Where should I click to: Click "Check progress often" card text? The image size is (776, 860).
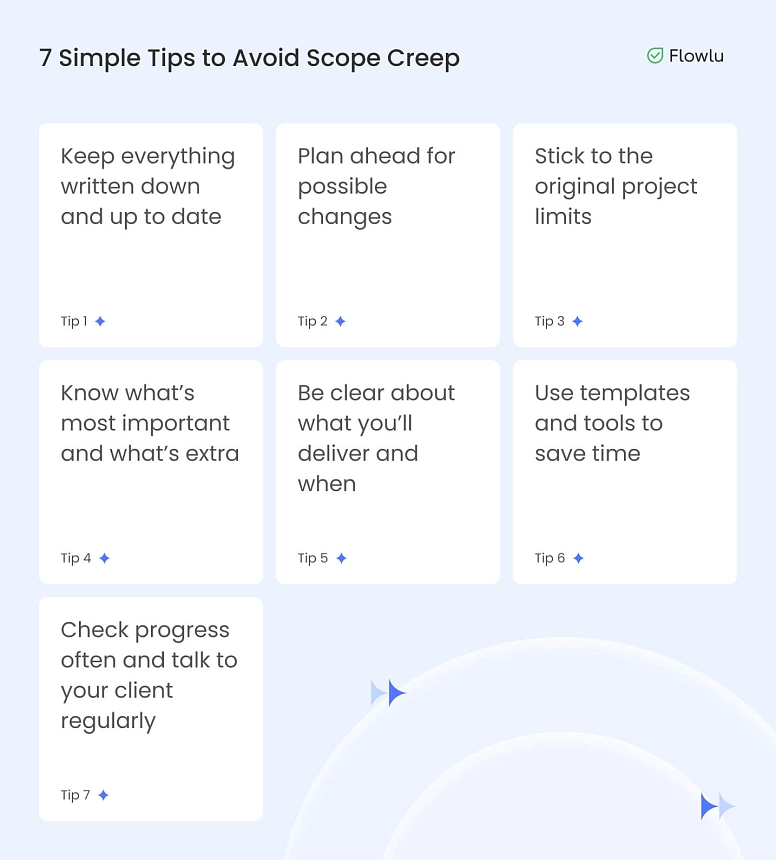coord(149,675)
